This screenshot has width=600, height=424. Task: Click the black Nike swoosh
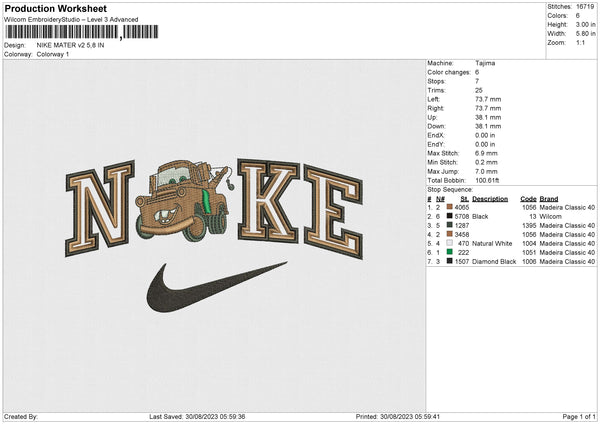[x=217, y=287]
